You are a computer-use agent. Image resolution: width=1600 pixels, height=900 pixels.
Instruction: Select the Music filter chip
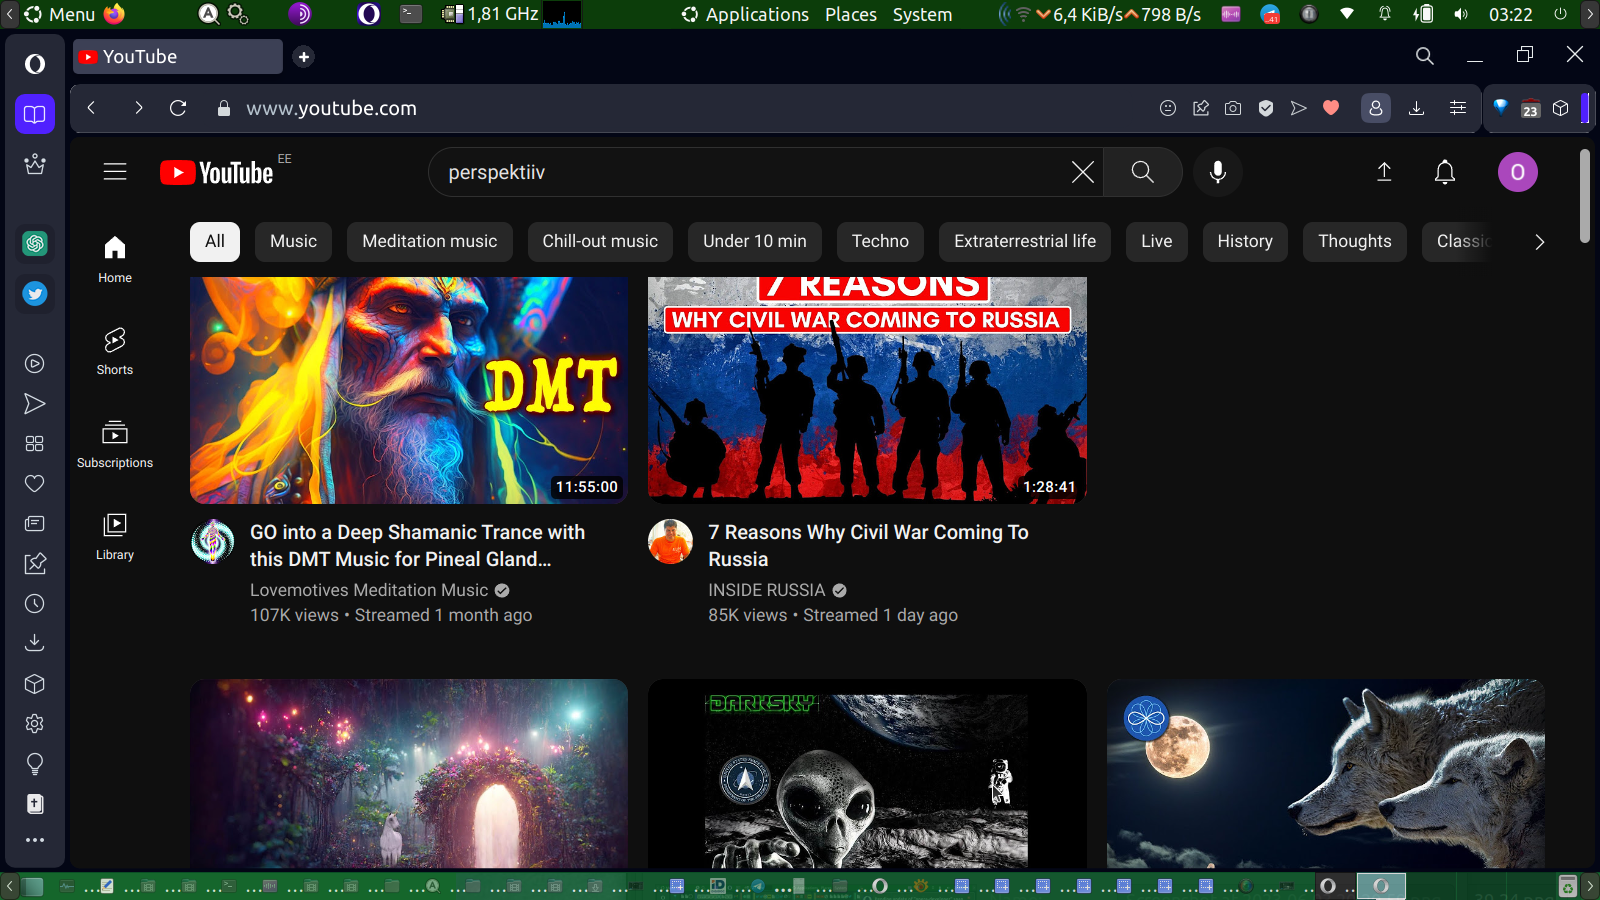293,241
